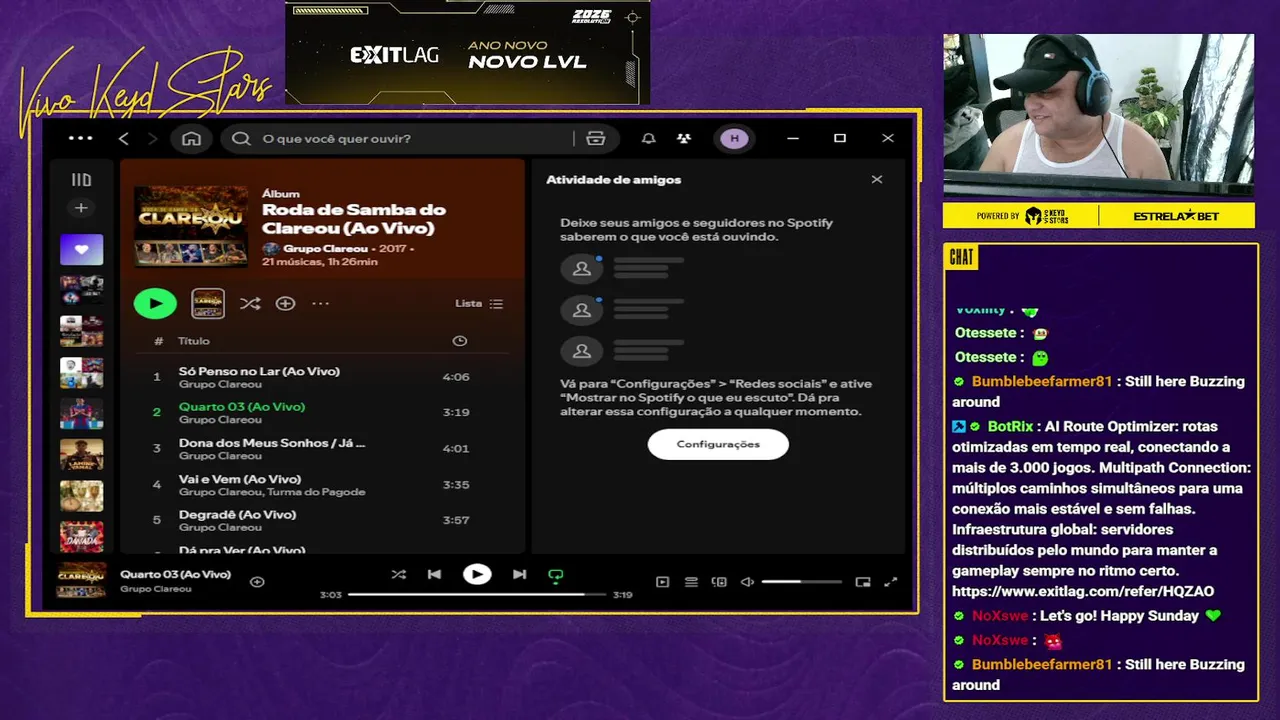Expand the Your Library sidebar
The image size is (1280, 720).
(x=81, y=180)
